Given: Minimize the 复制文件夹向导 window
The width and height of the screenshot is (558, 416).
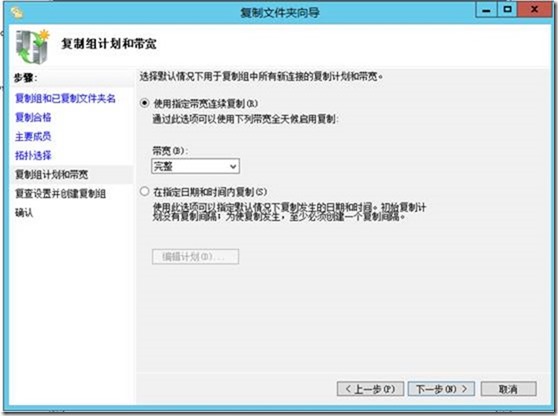Looking at the screenshot, I should [486, 10].
